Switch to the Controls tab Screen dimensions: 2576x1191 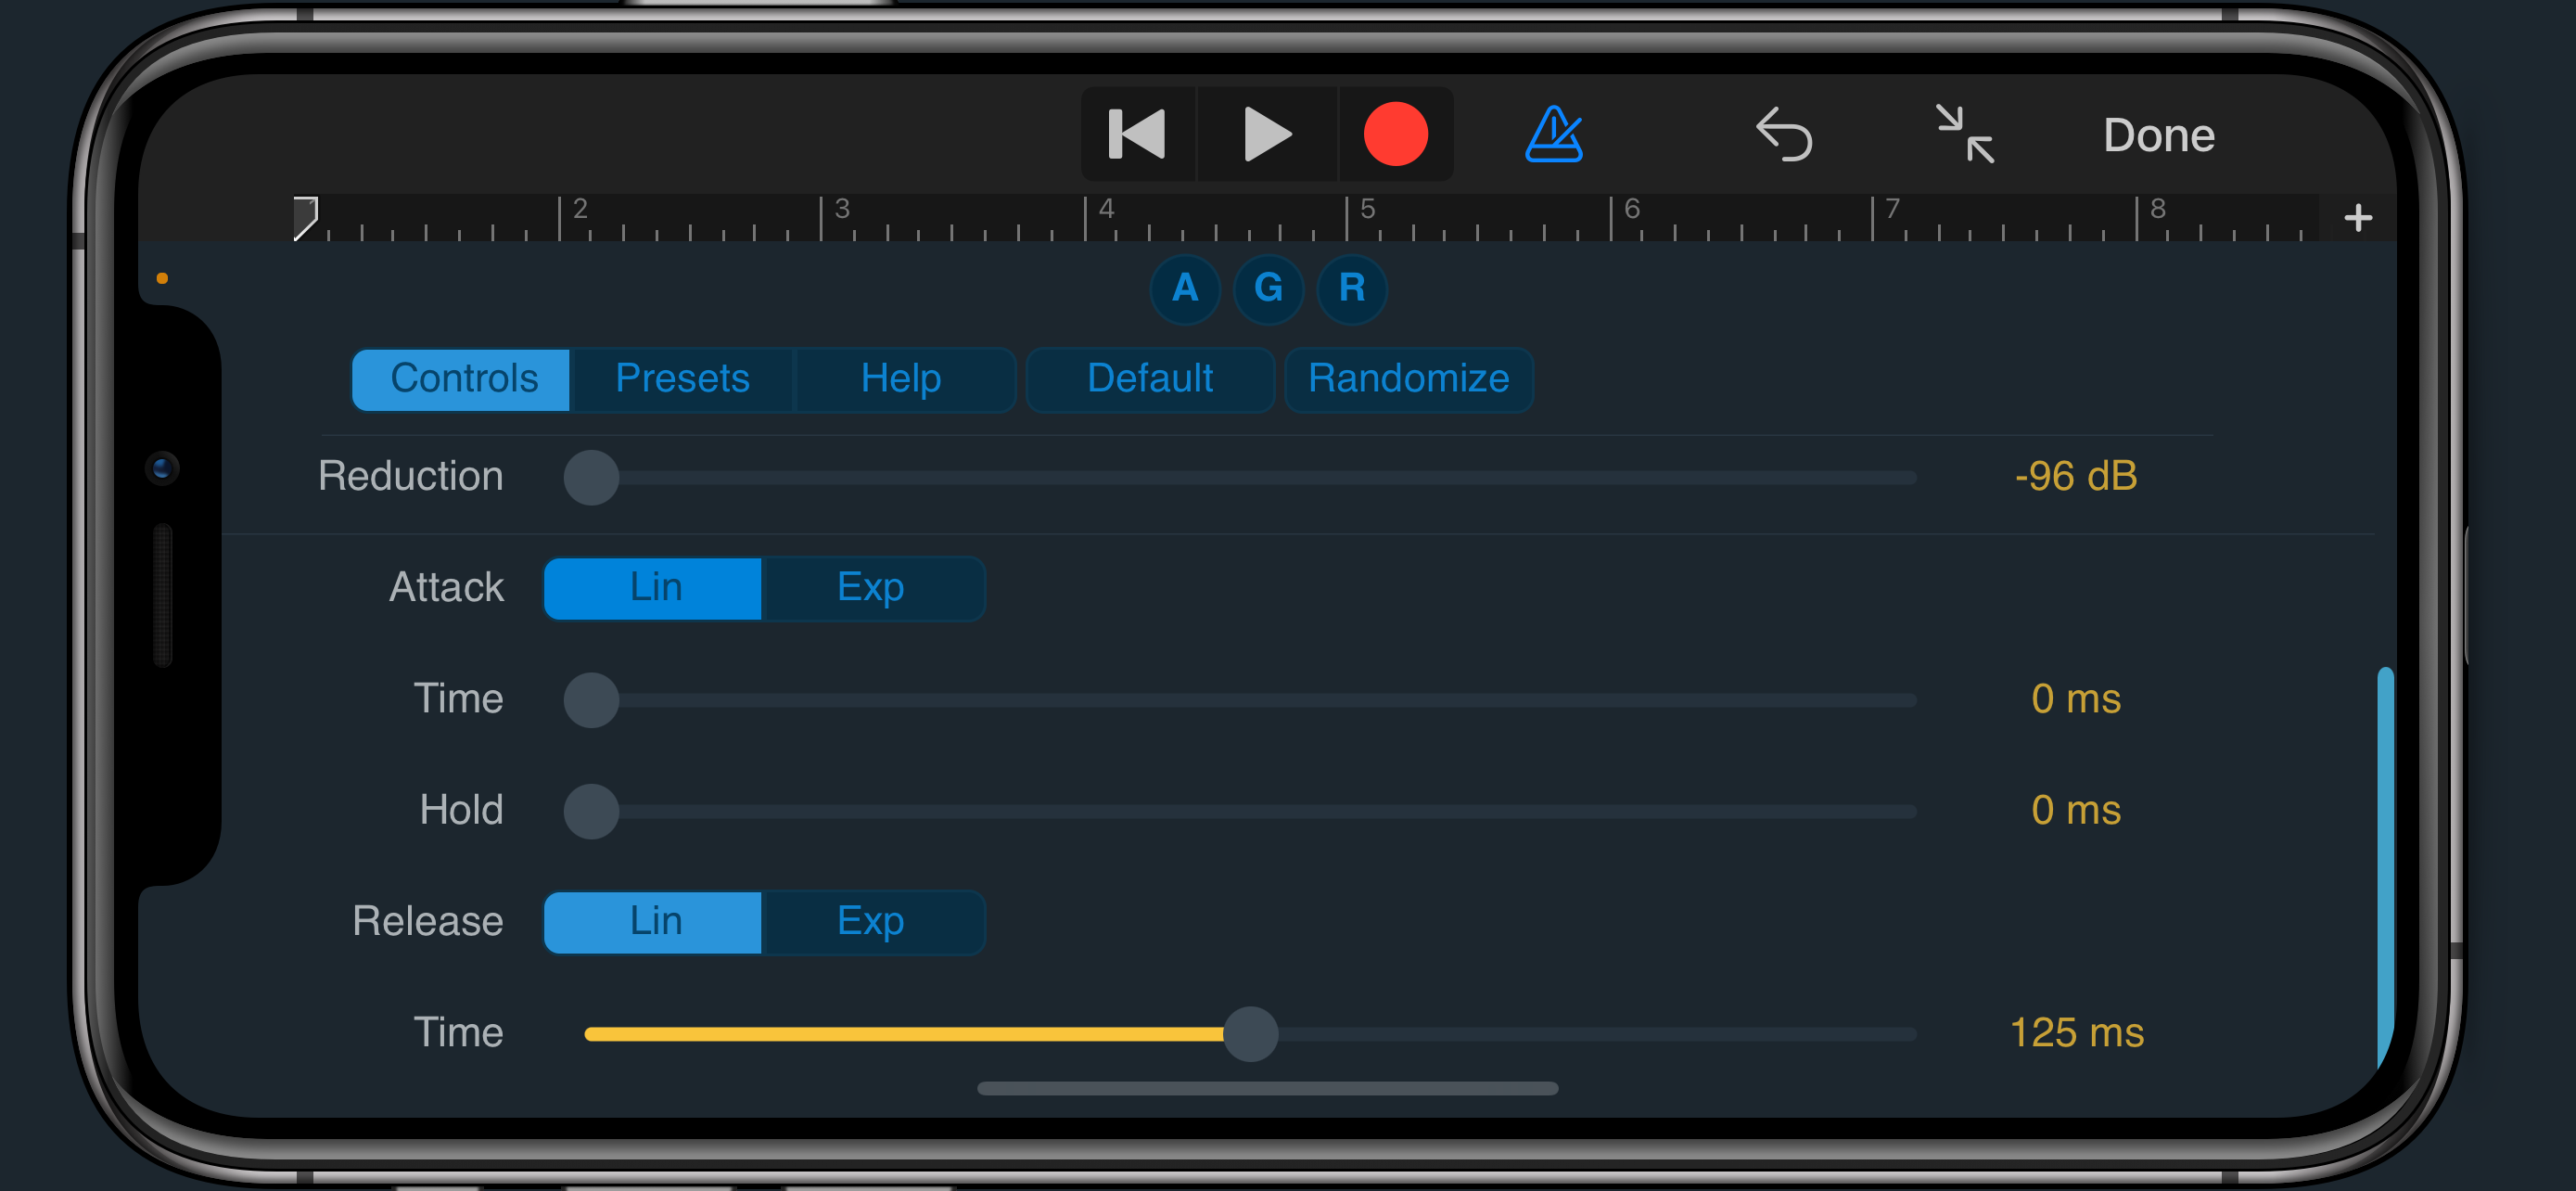(x=462, y=379)
